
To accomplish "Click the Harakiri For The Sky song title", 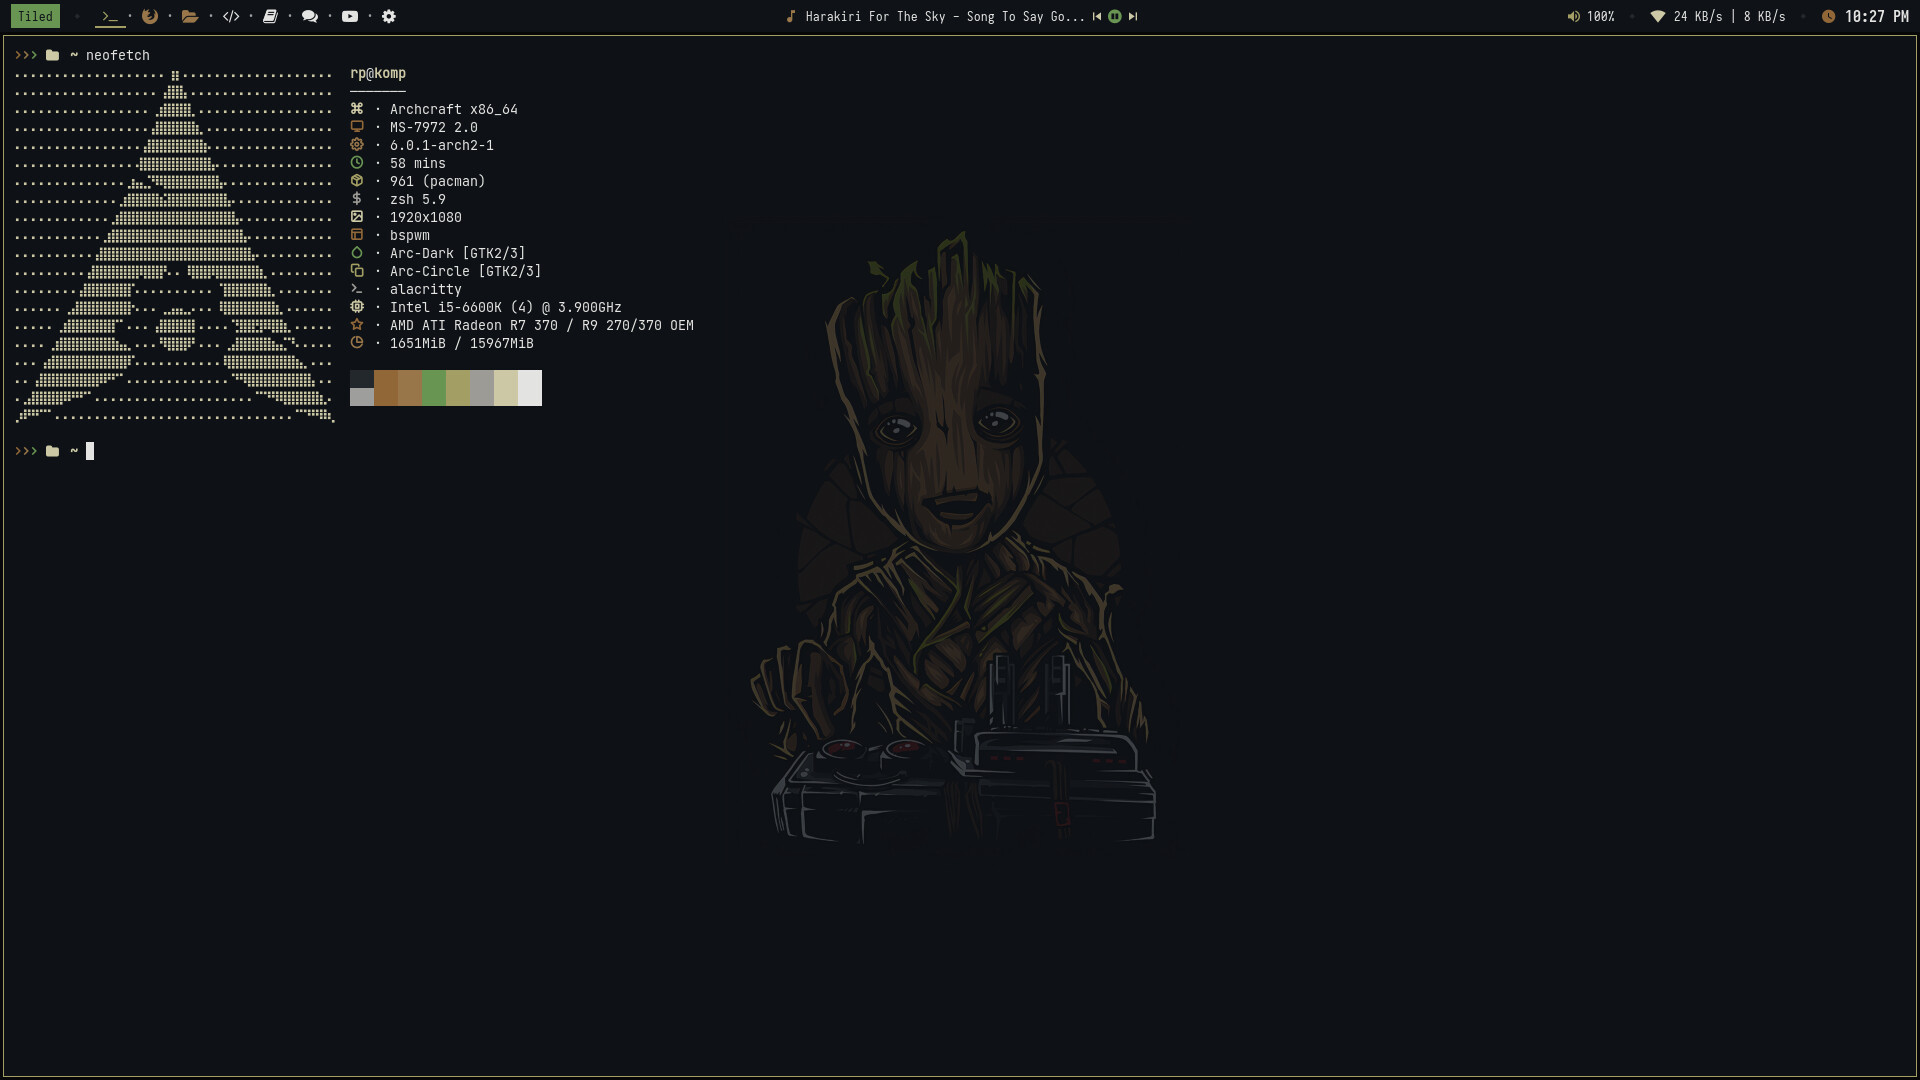I will (945, 17).
